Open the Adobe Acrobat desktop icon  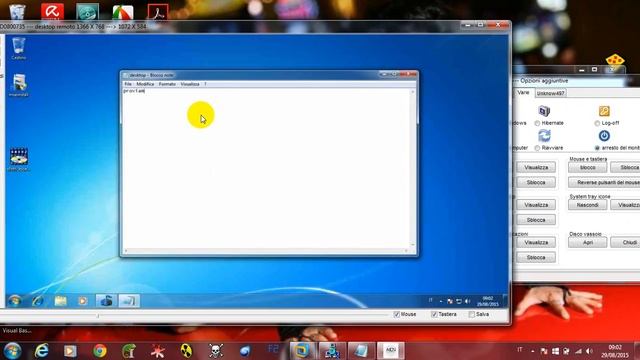pyautogui.click(x=158, y=11)
